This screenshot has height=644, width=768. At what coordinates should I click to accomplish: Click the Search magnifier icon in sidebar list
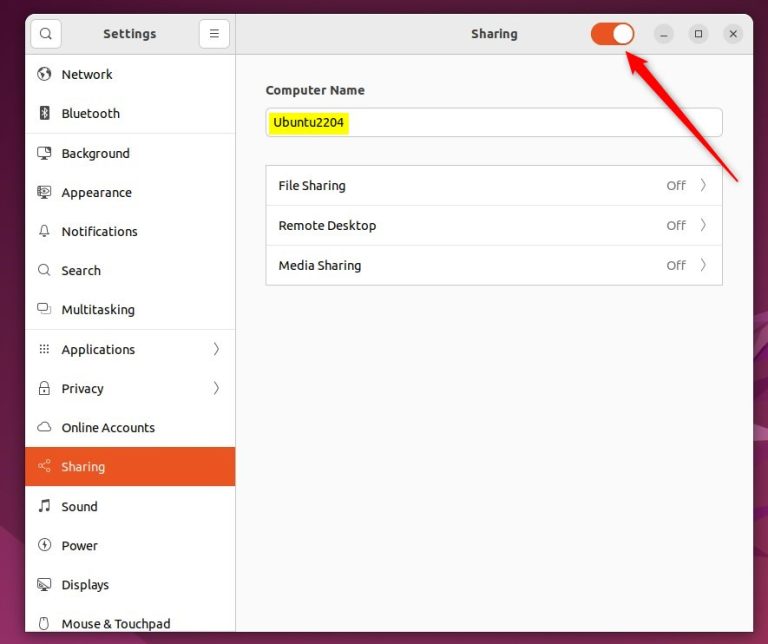[x=44, y=270]
